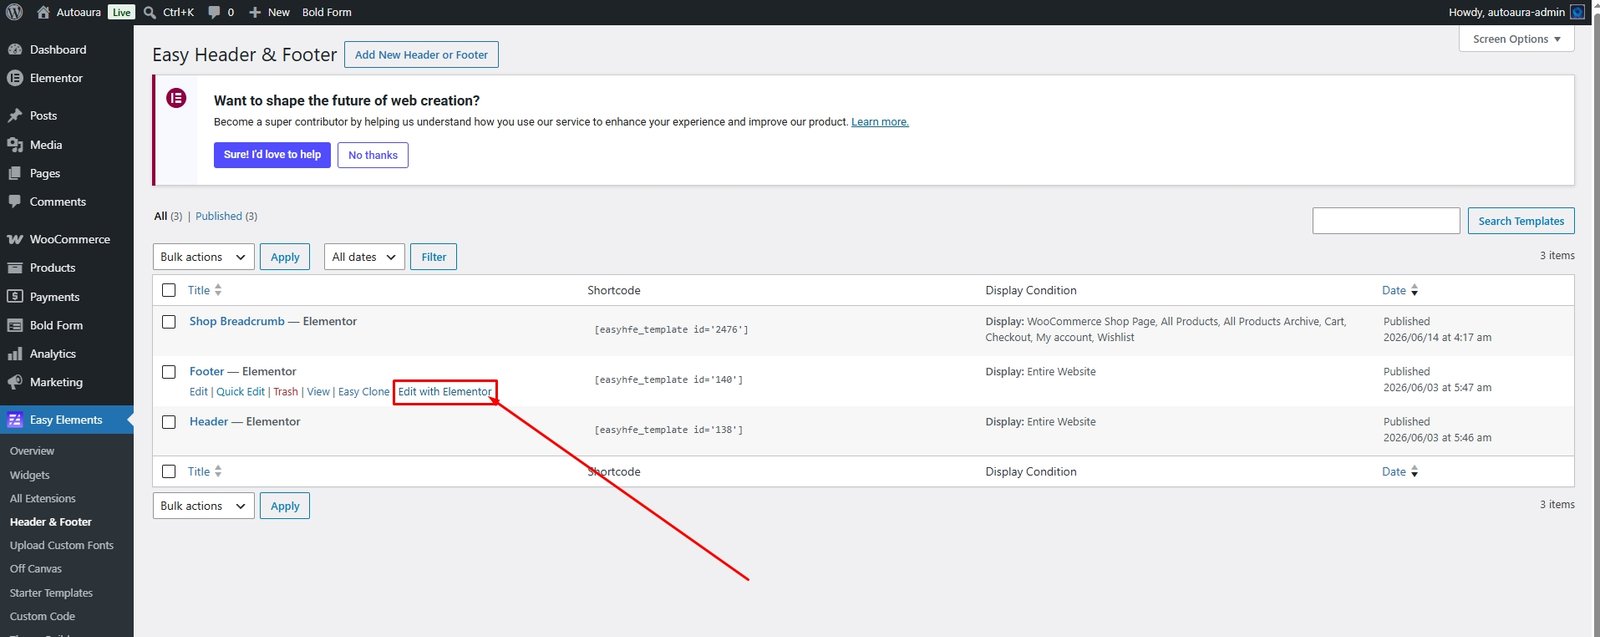Click the Elementor sidebar icon
Viewport: 1600px width, 637px height.
[15, 78]
